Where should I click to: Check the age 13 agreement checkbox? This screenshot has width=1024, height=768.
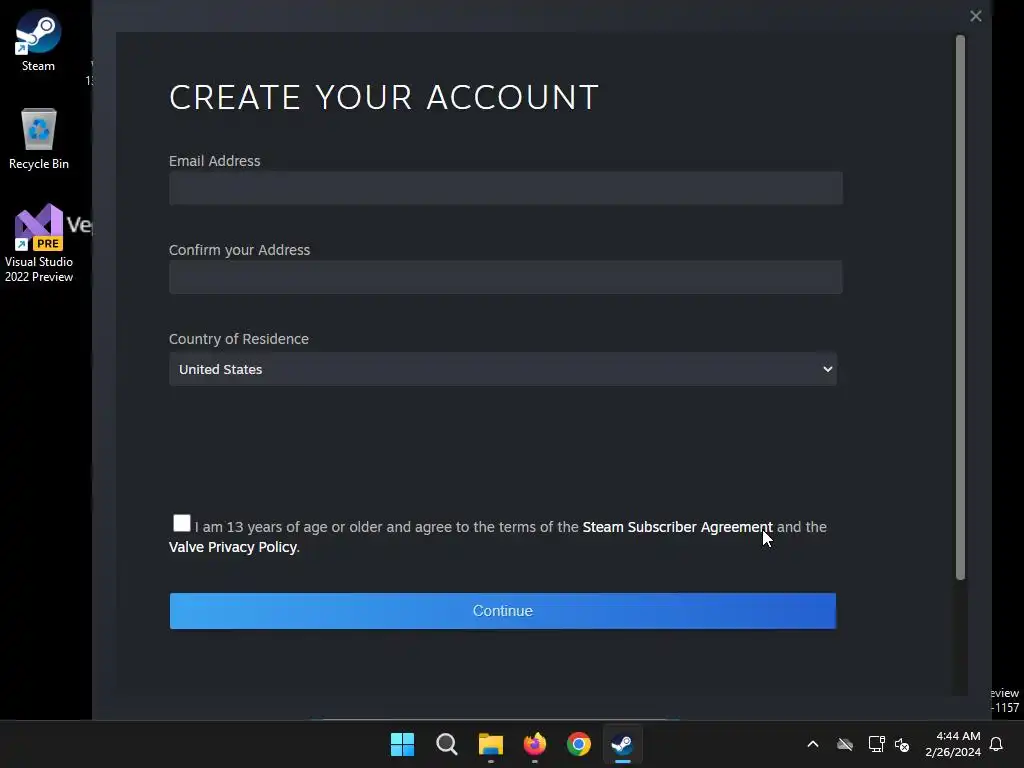[182, 523]
